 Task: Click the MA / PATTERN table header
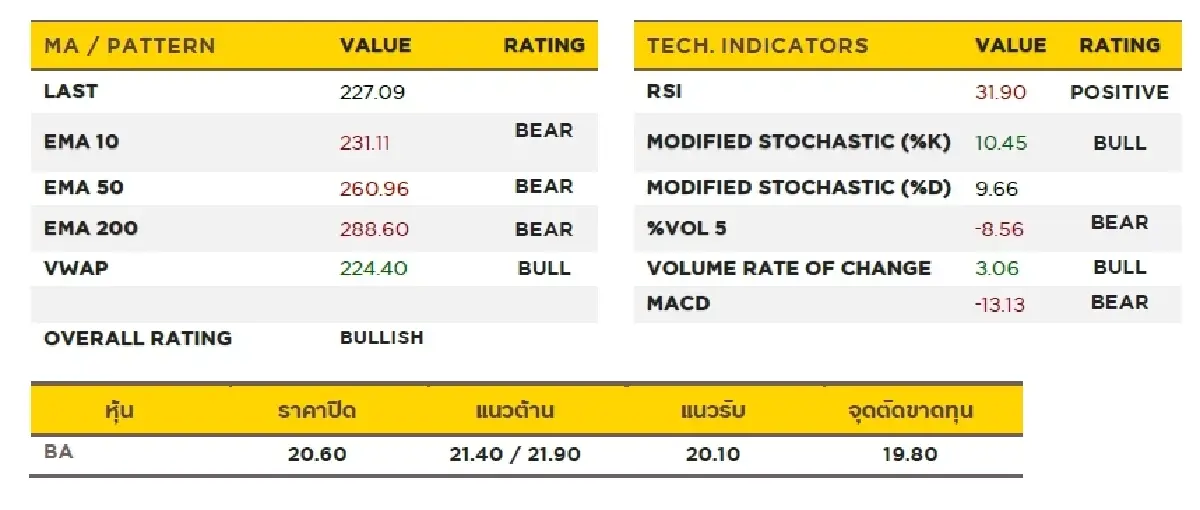(x=129, y=46)
